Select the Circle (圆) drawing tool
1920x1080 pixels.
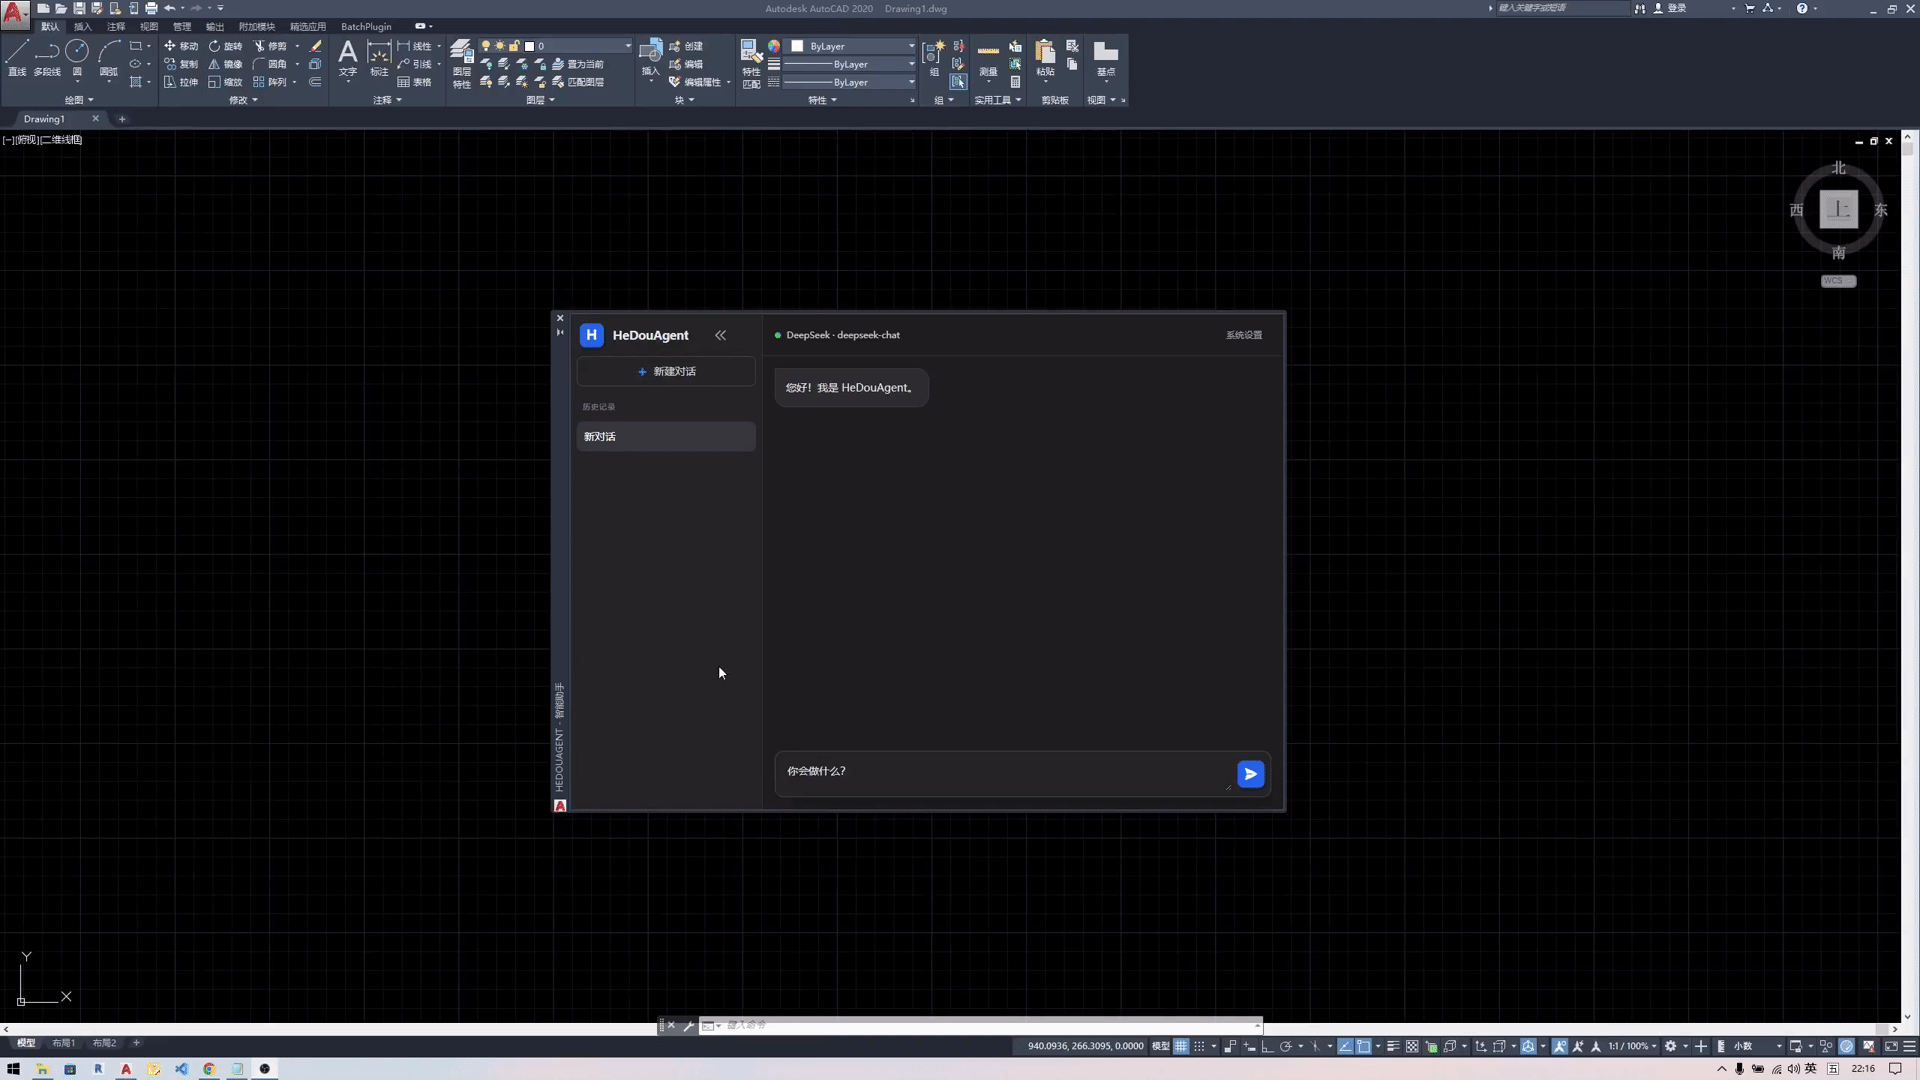[x=77, y=58]
